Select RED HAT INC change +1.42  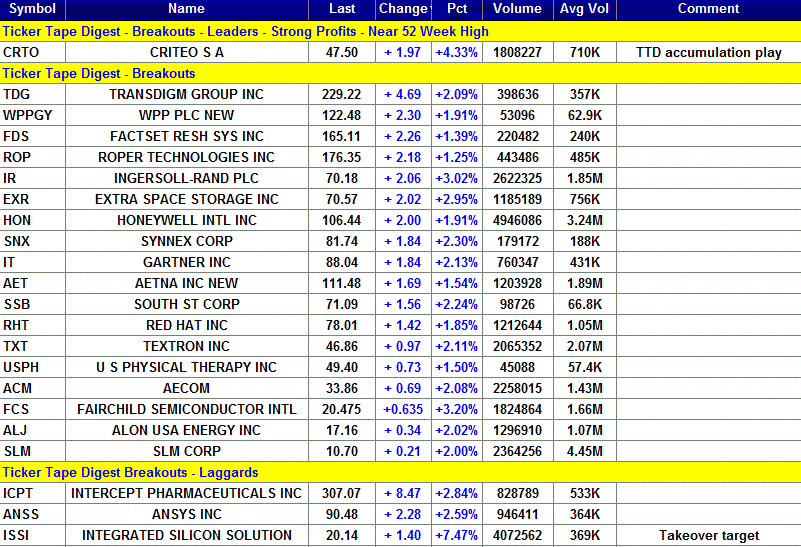(404, 325)
